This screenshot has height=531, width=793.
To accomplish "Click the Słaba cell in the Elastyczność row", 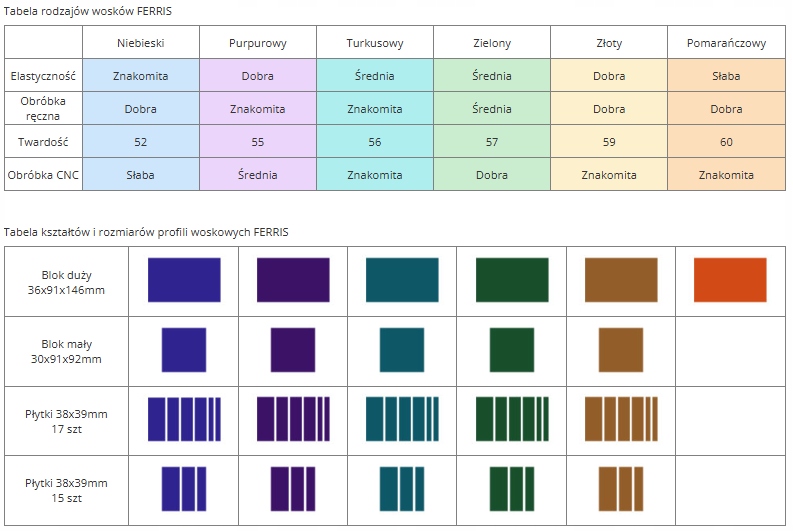I will click(x=726, y=76).
